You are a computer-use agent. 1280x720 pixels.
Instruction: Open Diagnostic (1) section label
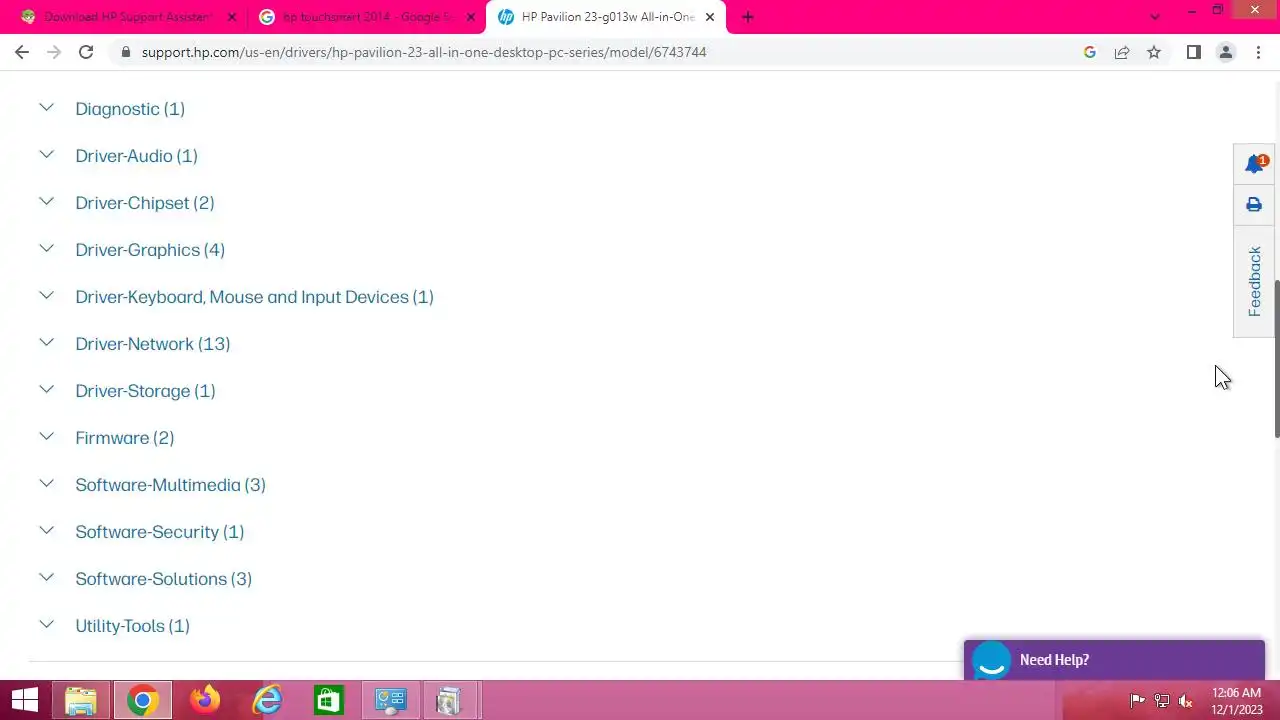[x=130, y=109]
